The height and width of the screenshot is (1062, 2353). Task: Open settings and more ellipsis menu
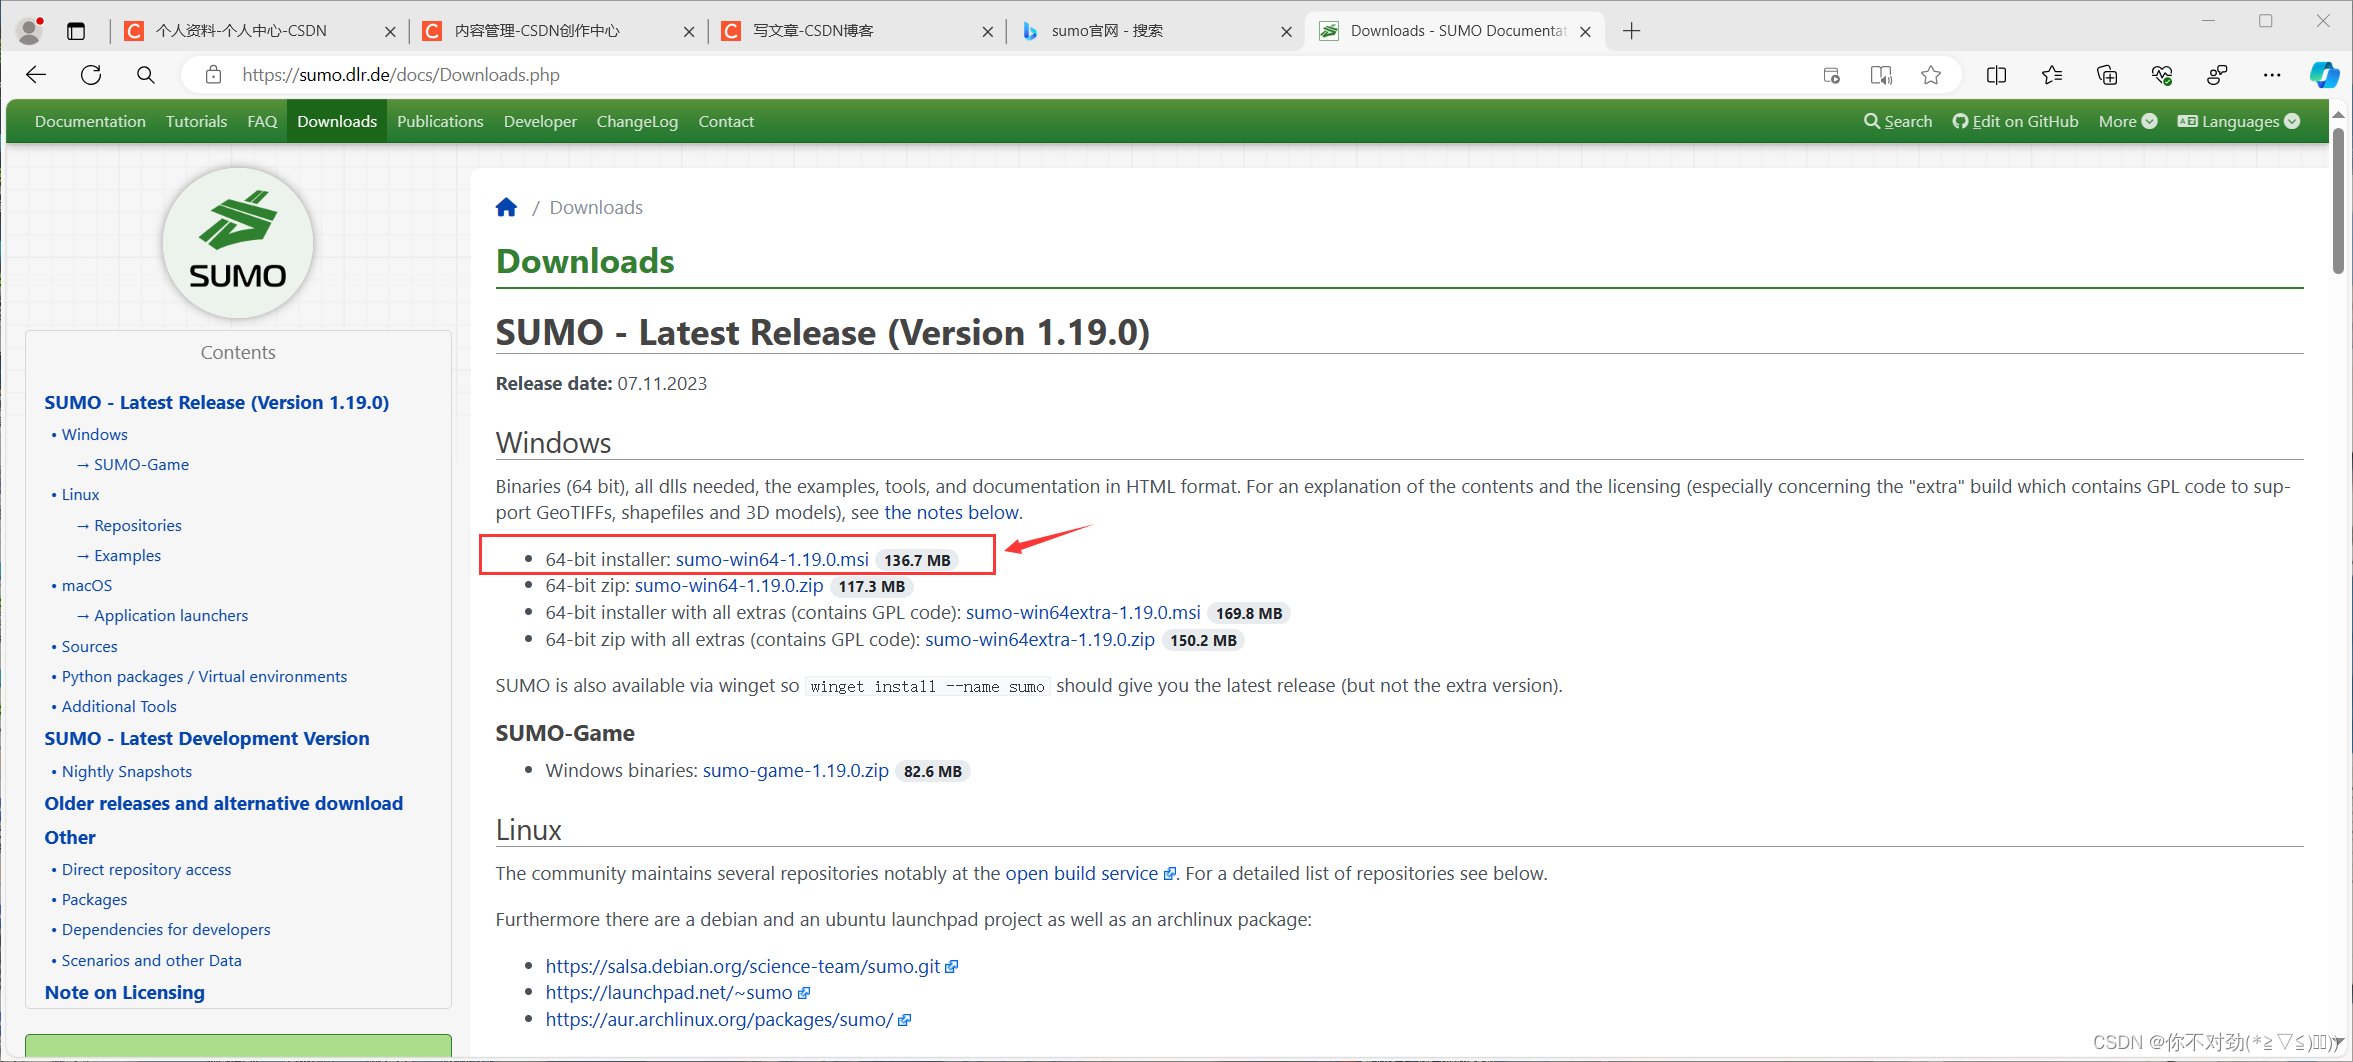tap(2272, 75)
